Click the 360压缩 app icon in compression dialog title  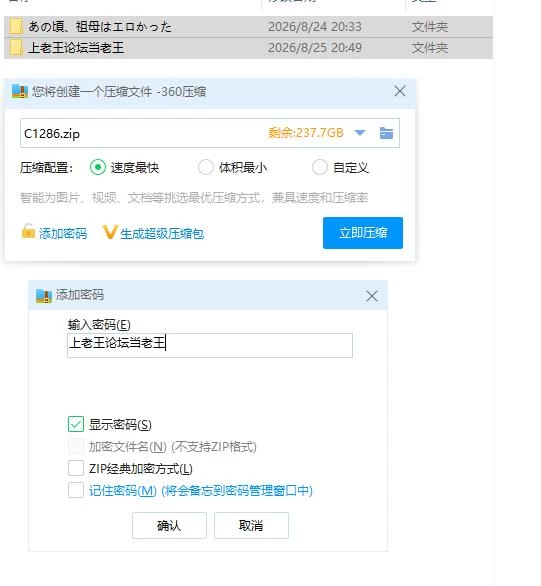coord(20,91)
